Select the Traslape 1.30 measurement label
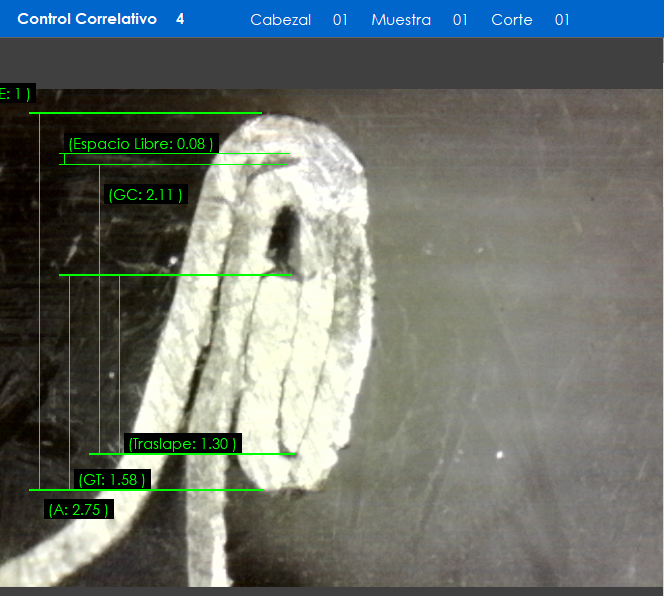 (183, 443)
